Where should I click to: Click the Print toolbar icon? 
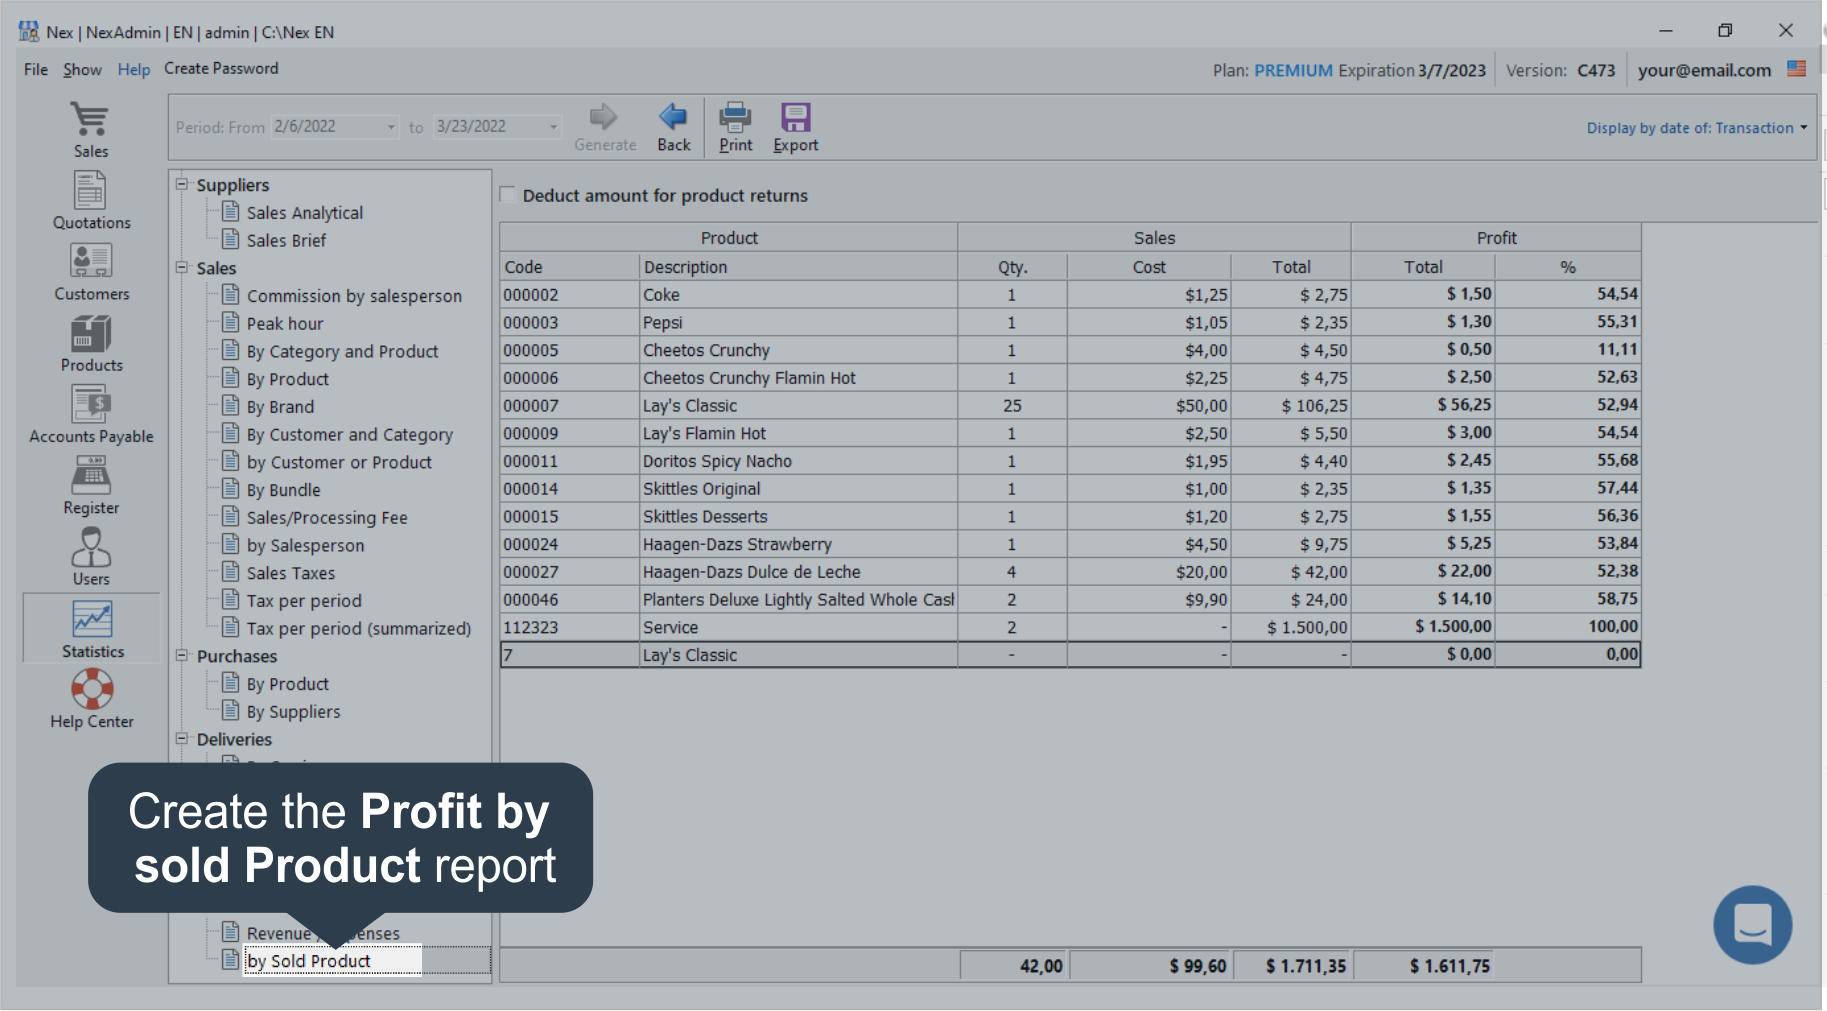coord(735,126)
